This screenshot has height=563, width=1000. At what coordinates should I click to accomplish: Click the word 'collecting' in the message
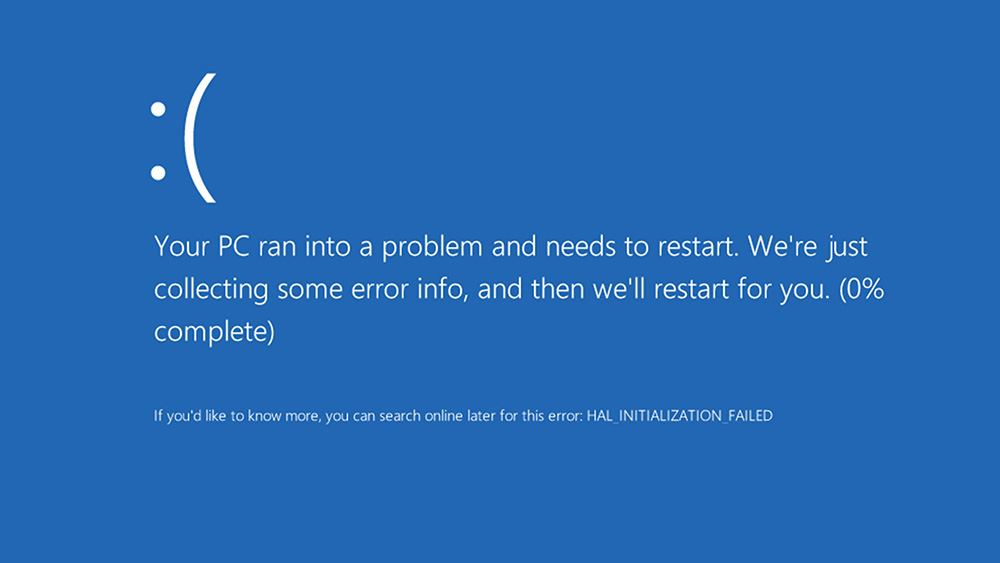[211, 290]
